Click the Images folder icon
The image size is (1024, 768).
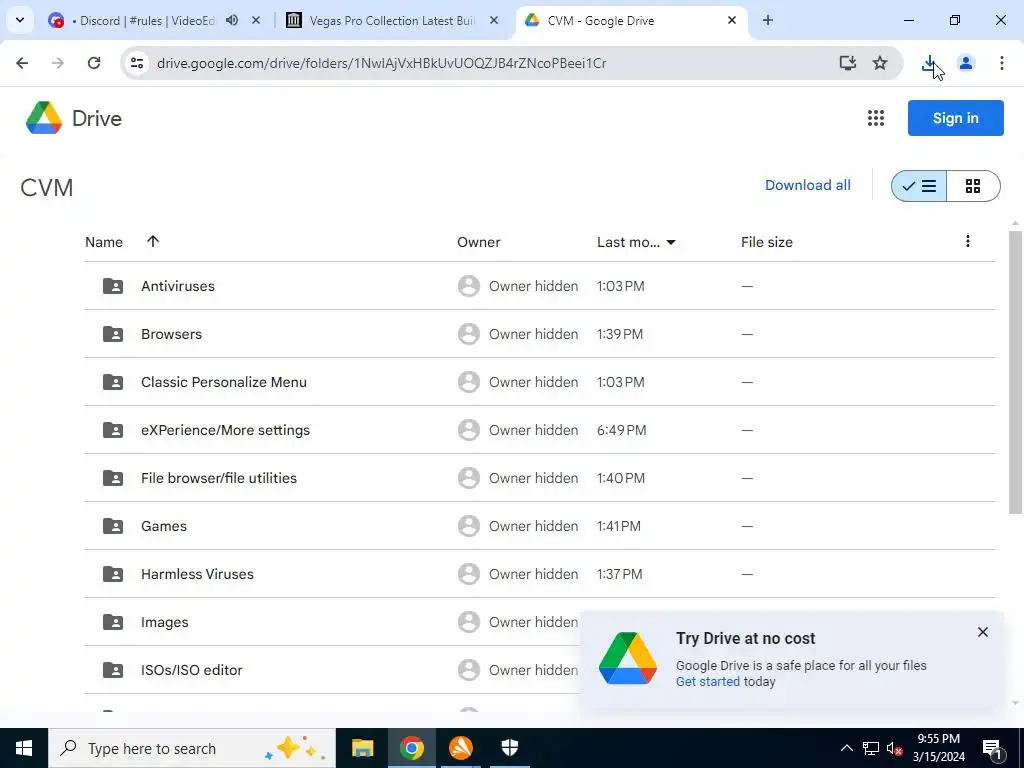point(113,622)
